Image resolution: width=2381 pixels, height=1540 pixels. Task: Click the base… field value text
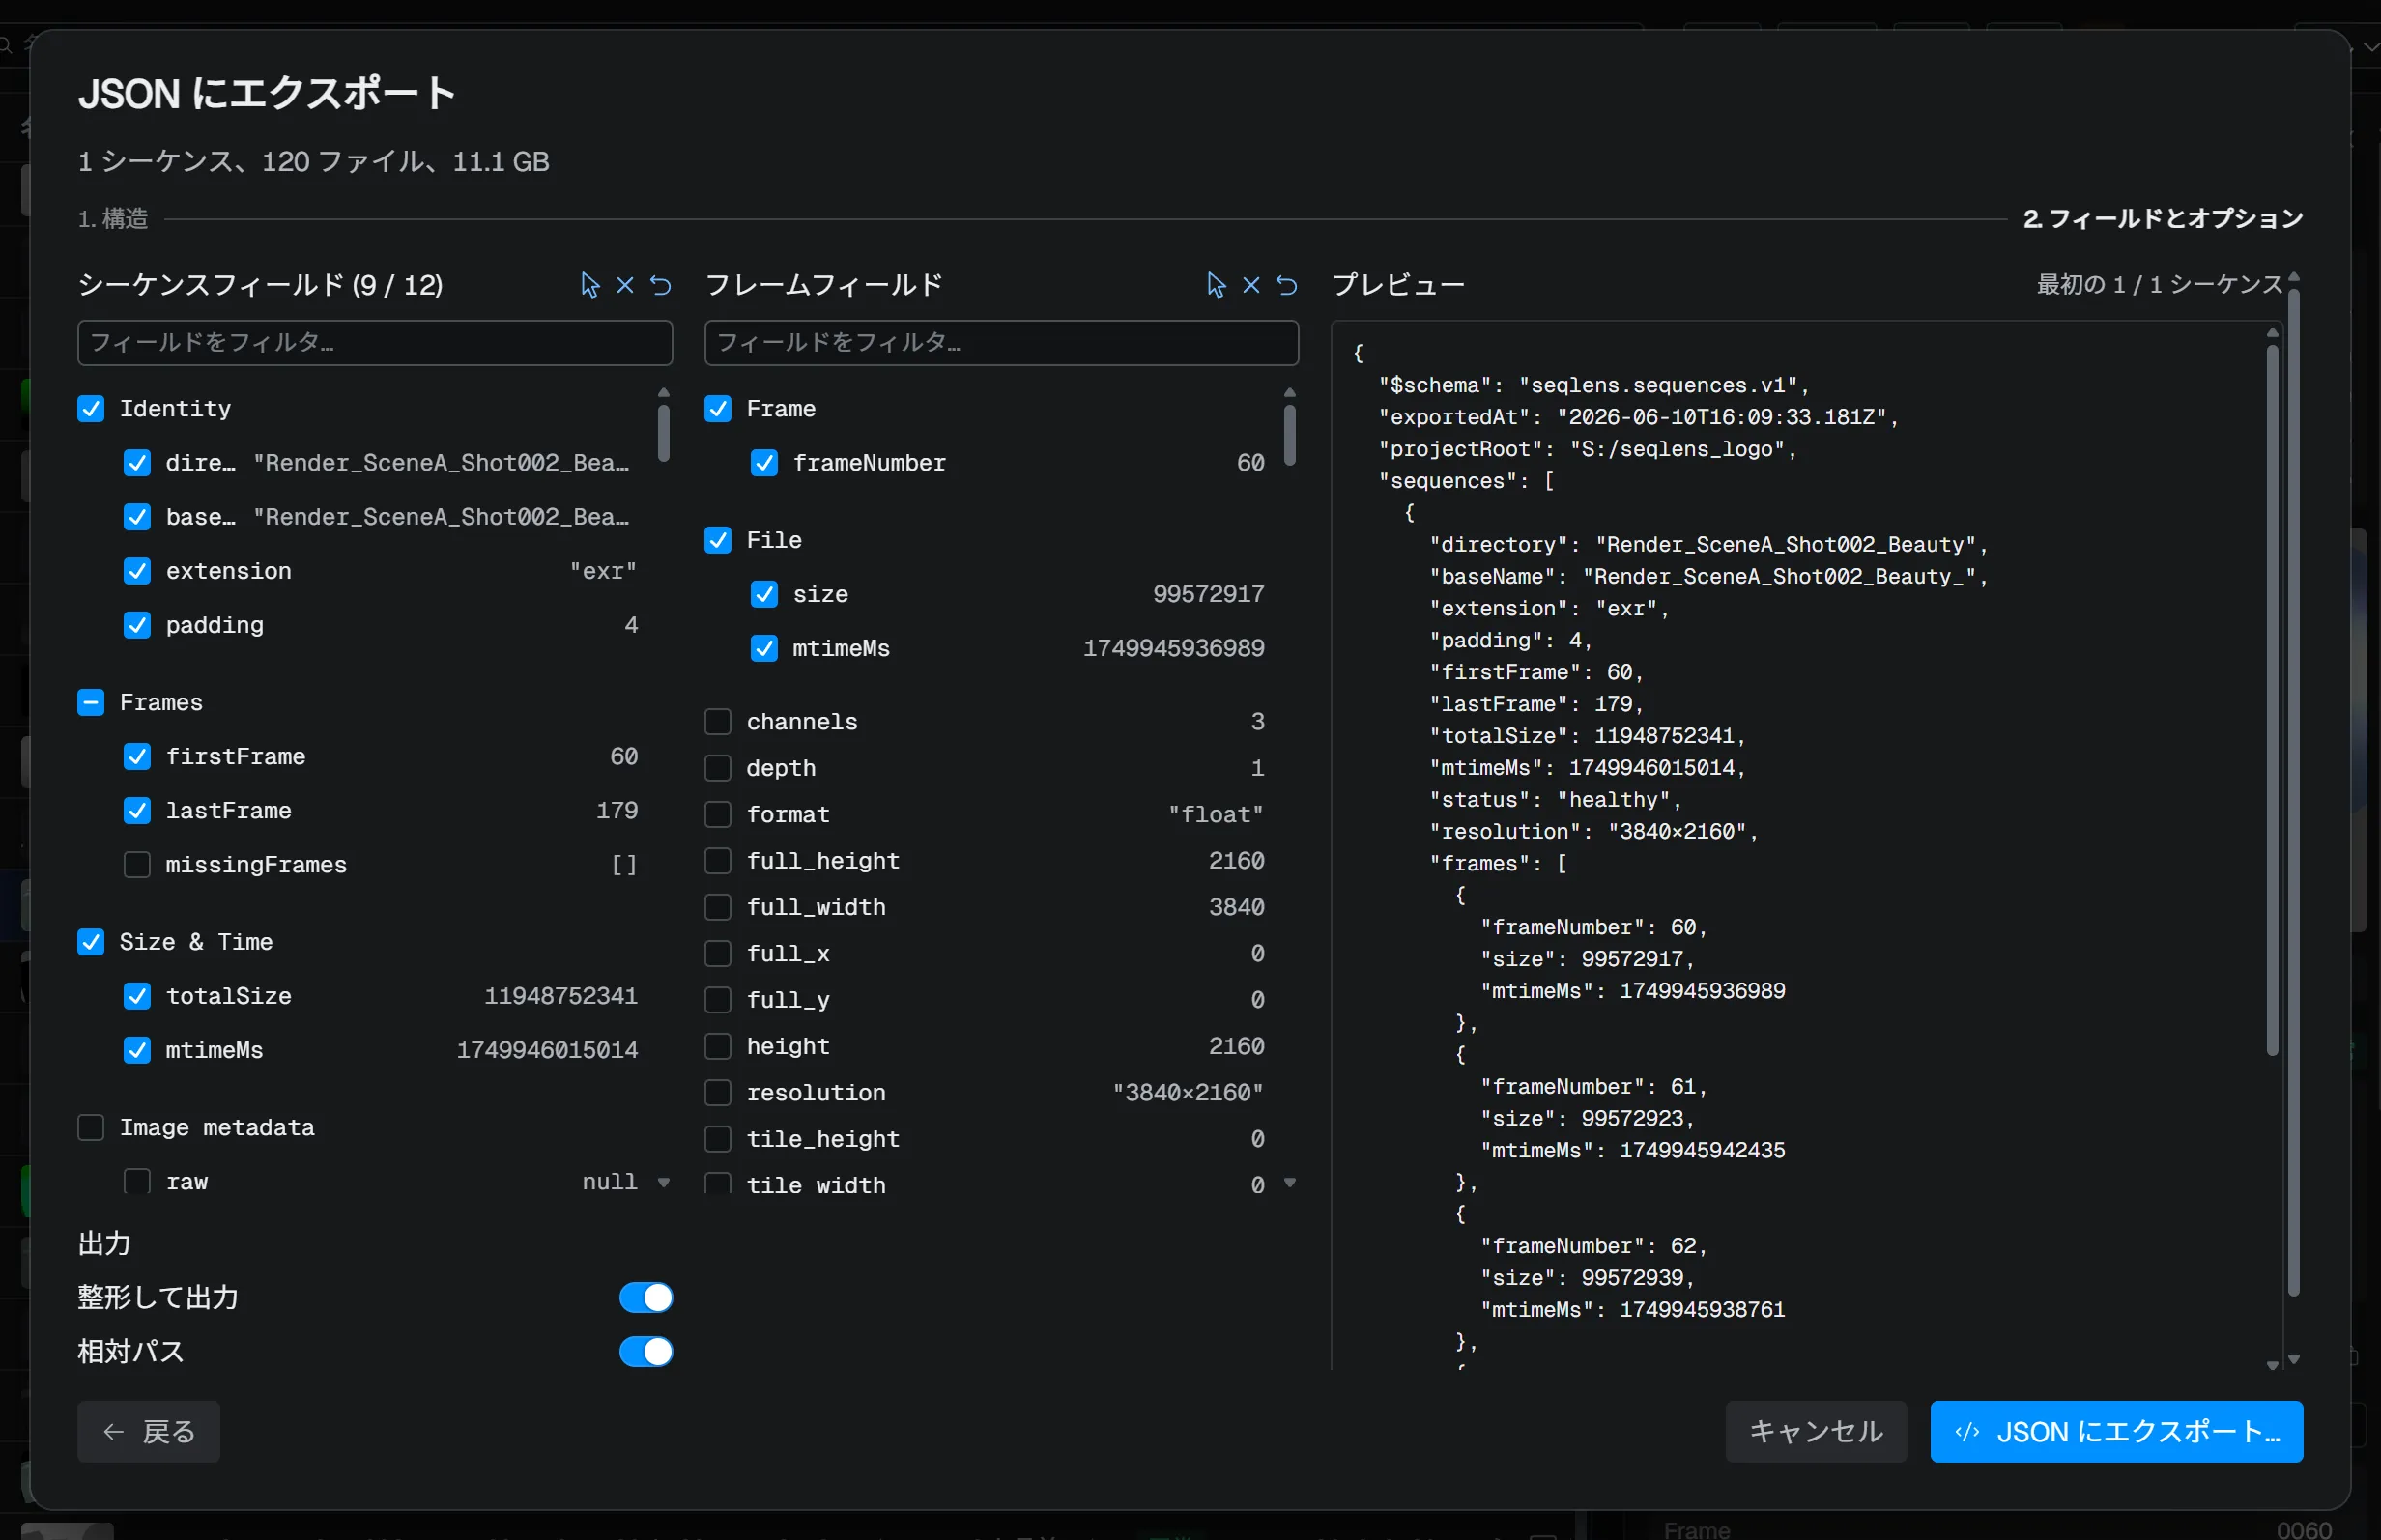441,517
